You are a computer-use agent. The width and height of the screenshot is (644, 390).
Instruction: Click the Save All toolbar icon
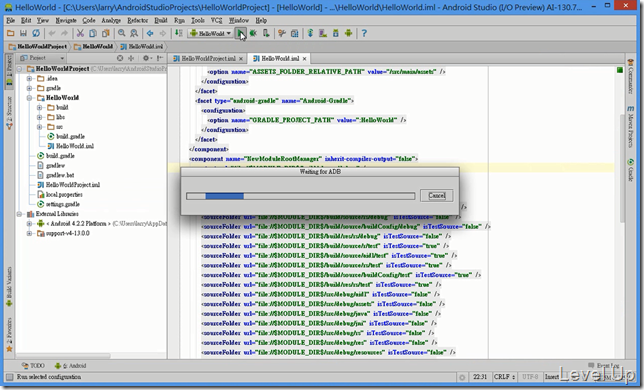(23, 33)
